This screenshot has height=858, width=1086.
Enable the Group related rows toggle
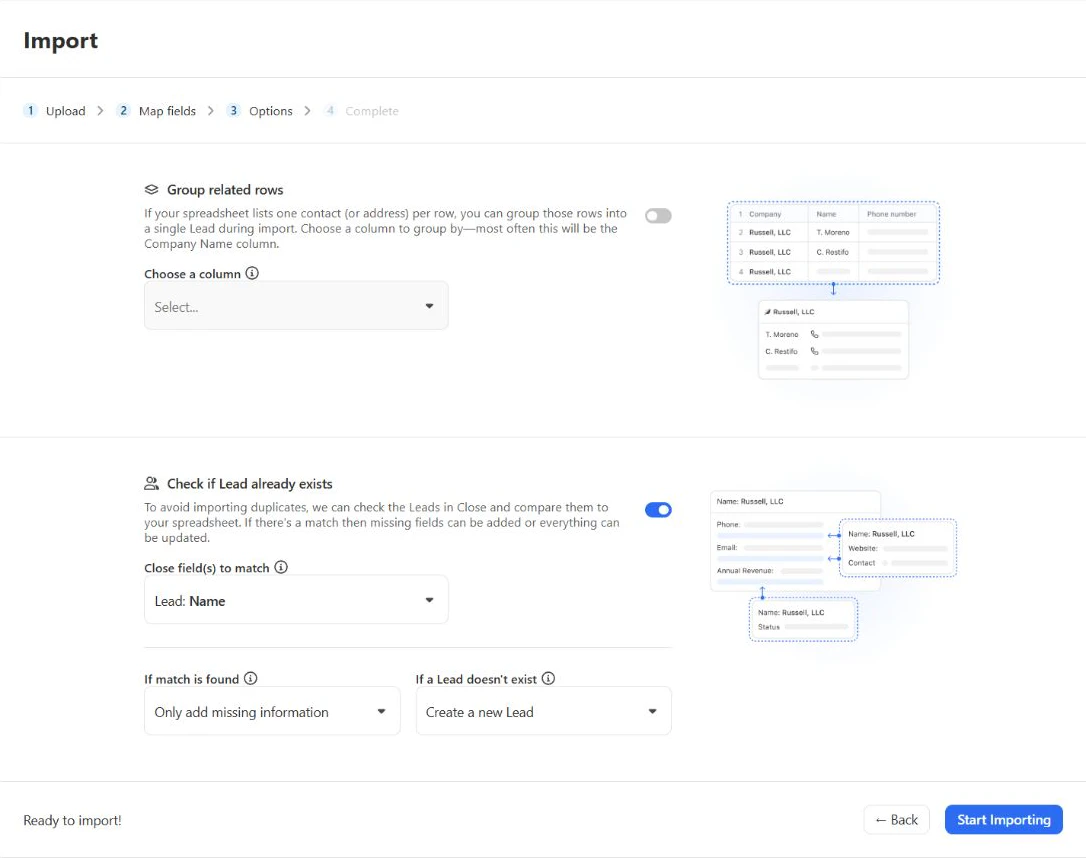point(658,216)
